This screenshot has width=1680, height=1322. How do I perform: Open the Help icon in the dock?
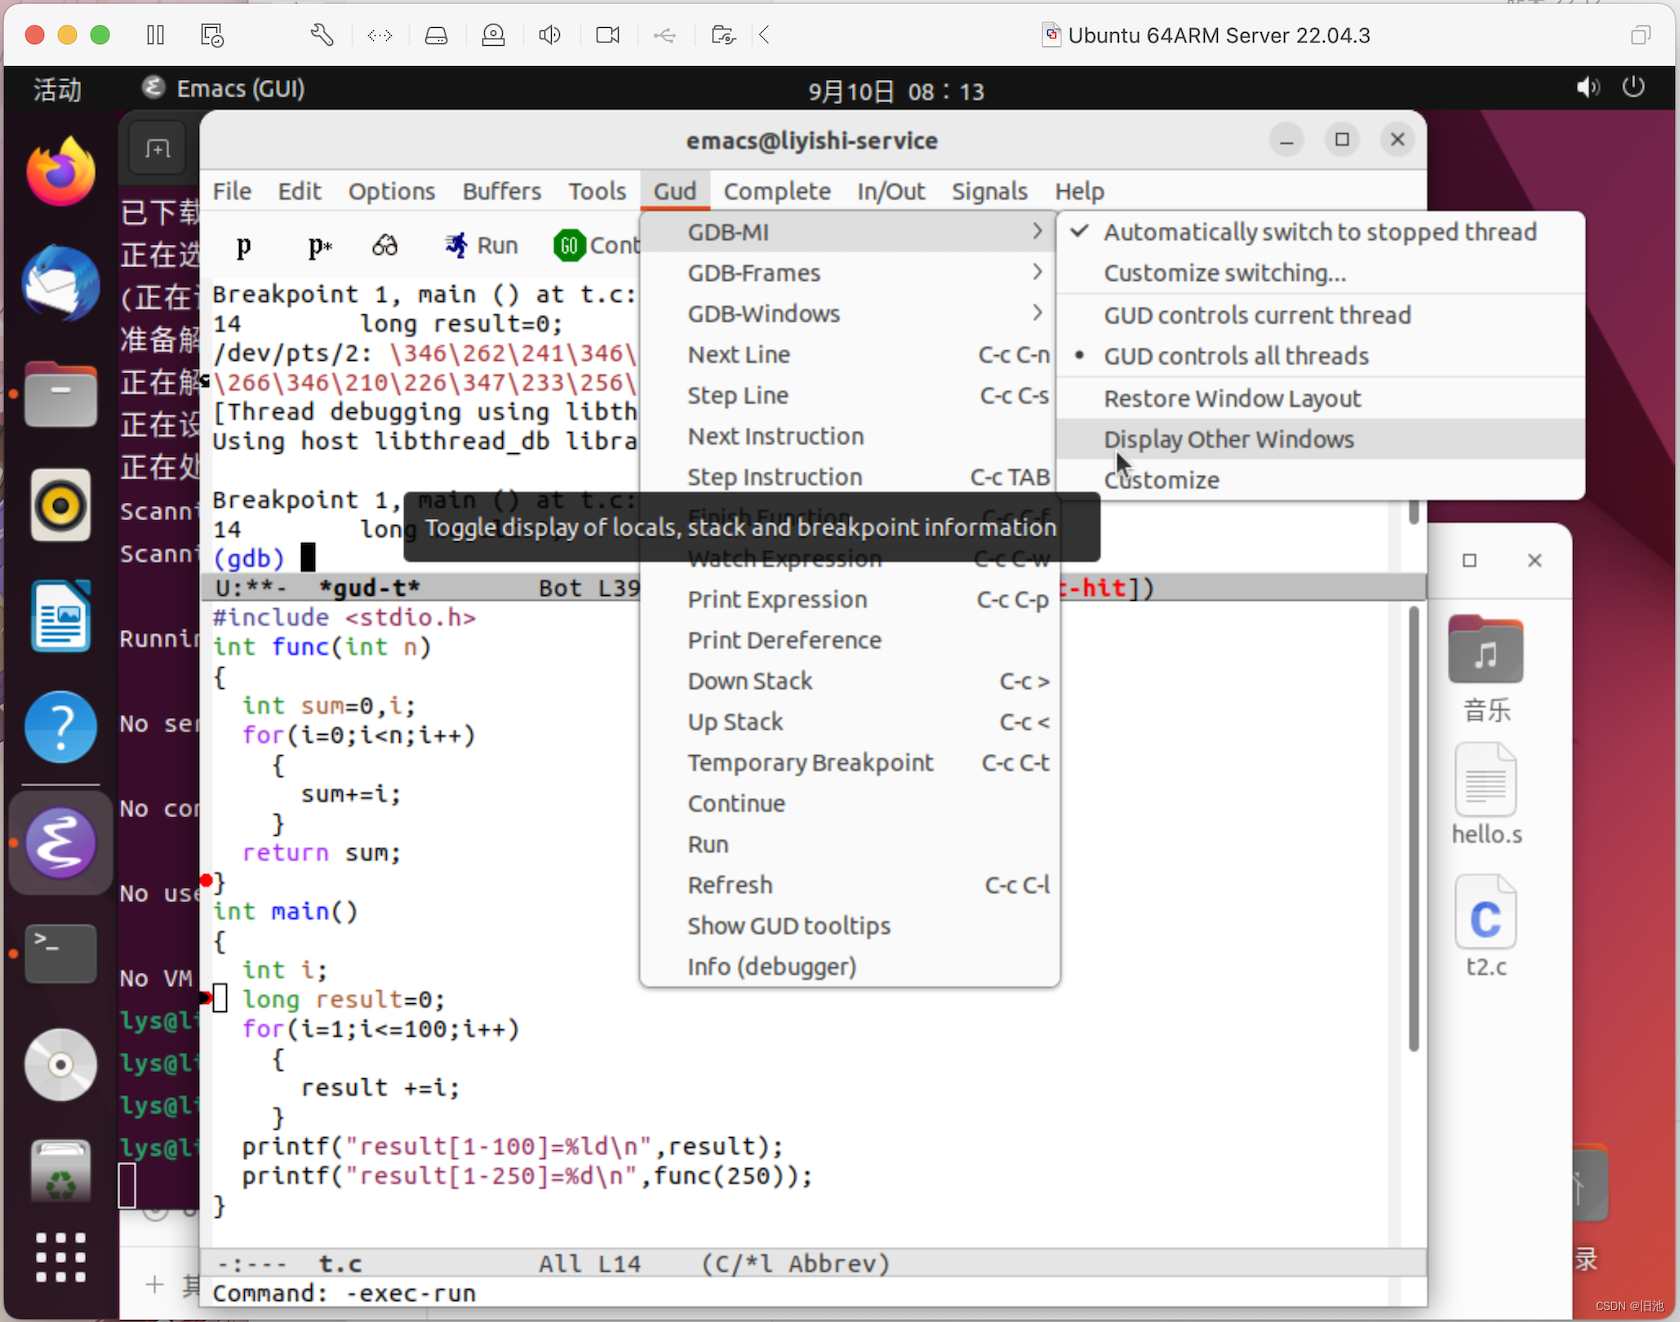(61, 727)
